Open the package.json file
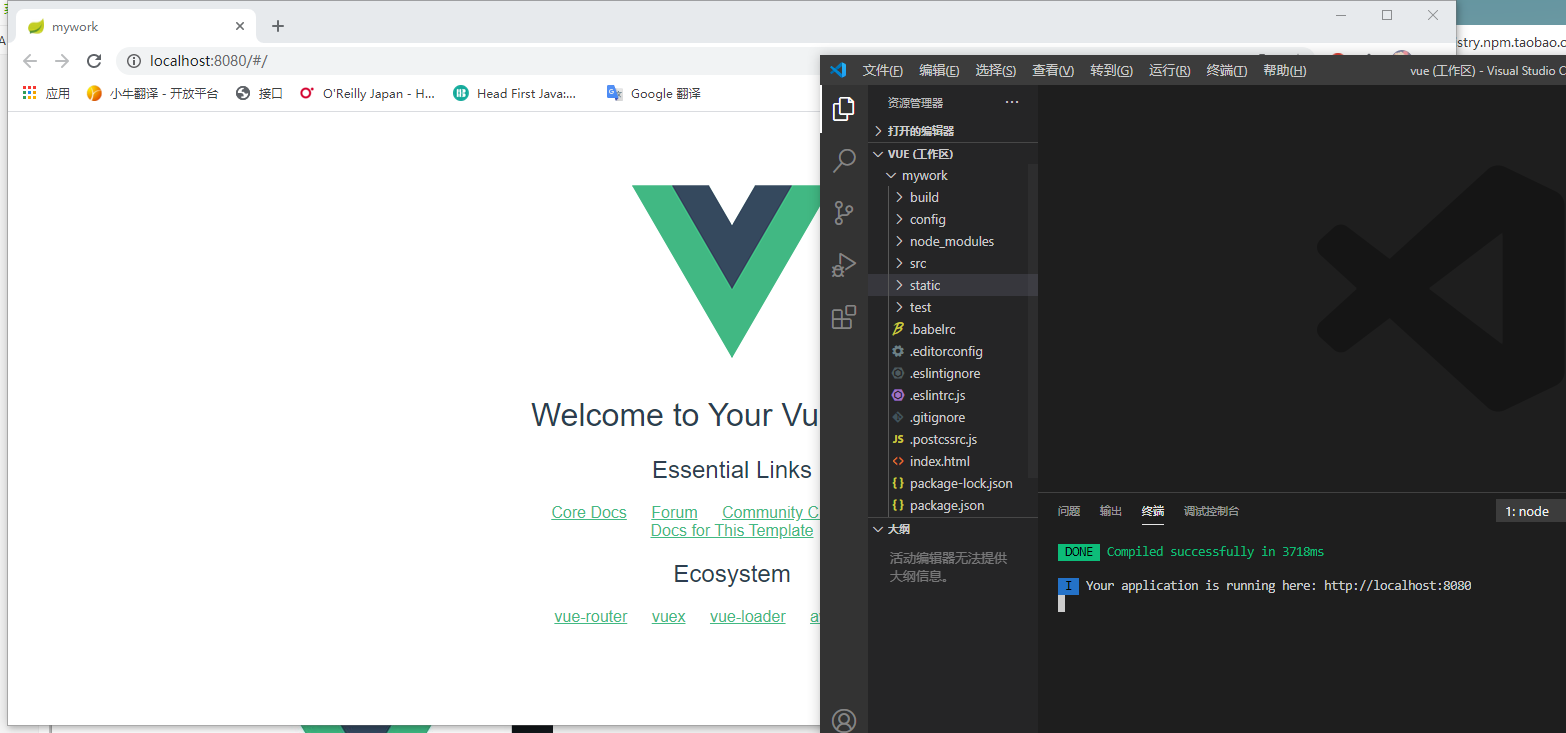Viewport: 1566px width, 733px height. click(953, 505)
